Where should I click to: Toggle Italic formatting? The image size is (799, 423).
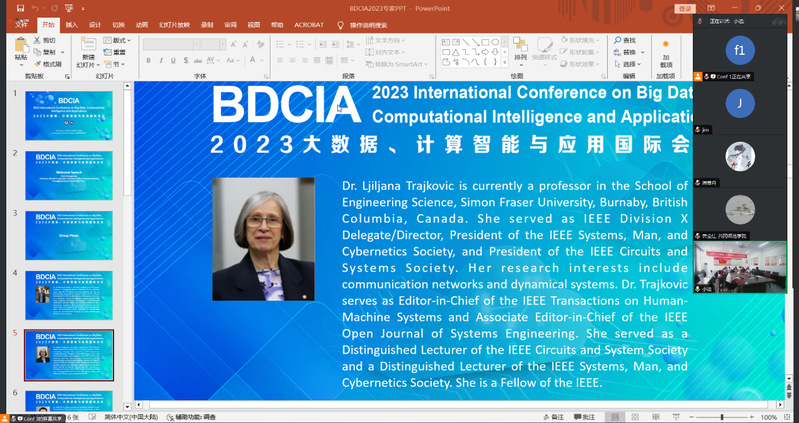[161, 61]
